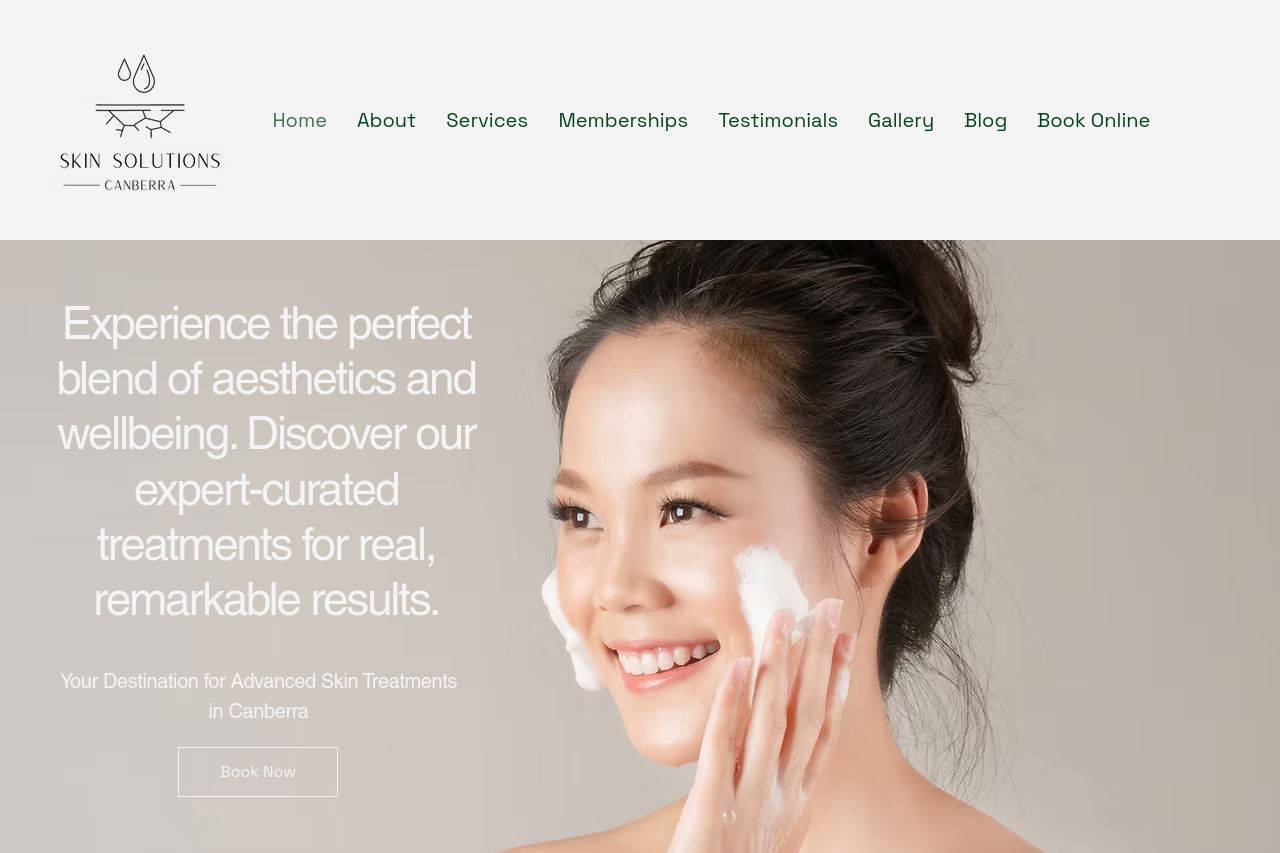
Task: Click the "Your Destination for Advanced Skin Treatments" text
Action: click(x=258, y=681)
